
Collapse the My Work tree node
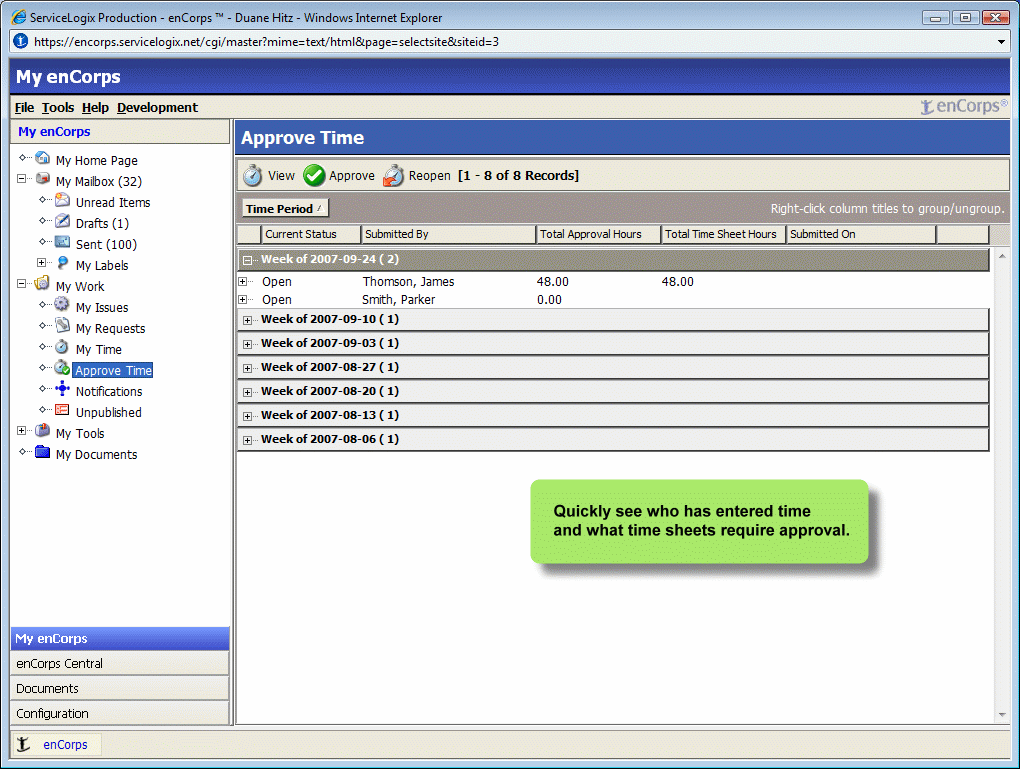(21, 284)
